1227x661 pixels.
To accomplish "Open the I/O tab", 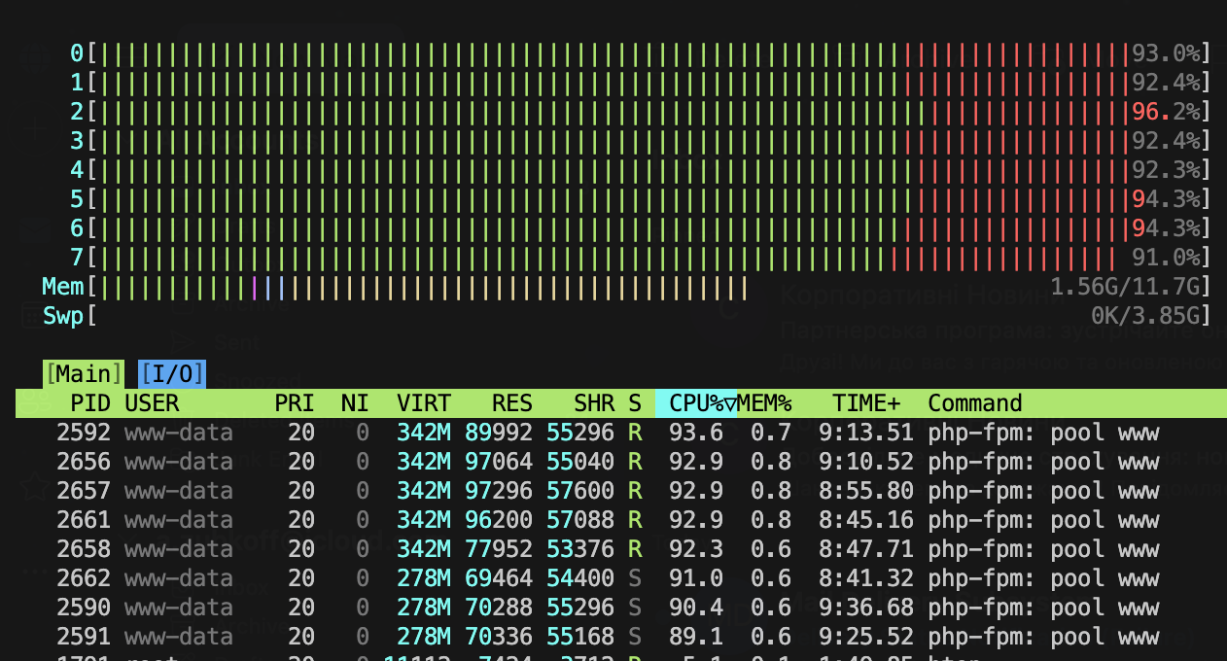I will point(172,374).
